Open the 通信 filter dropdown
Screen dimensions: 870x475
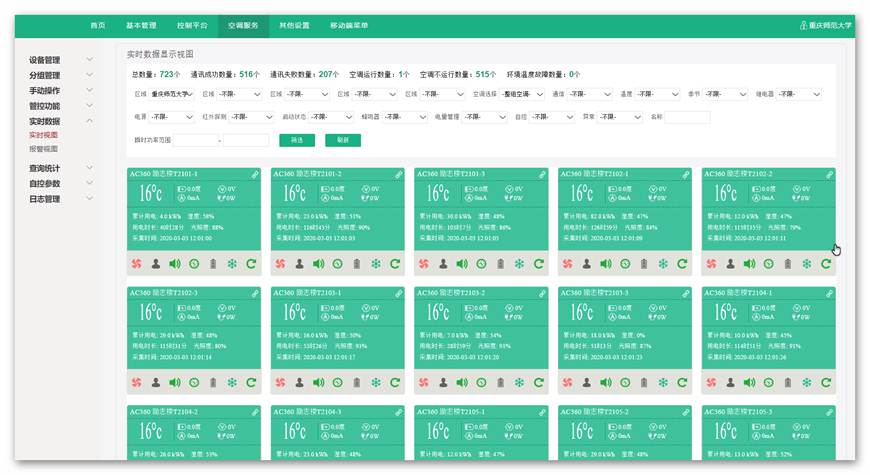[590, 94]
